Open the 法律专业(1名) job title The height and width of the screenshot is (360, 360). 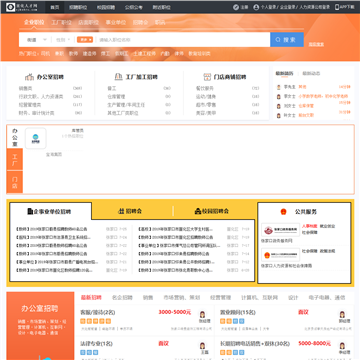point(97,344)
